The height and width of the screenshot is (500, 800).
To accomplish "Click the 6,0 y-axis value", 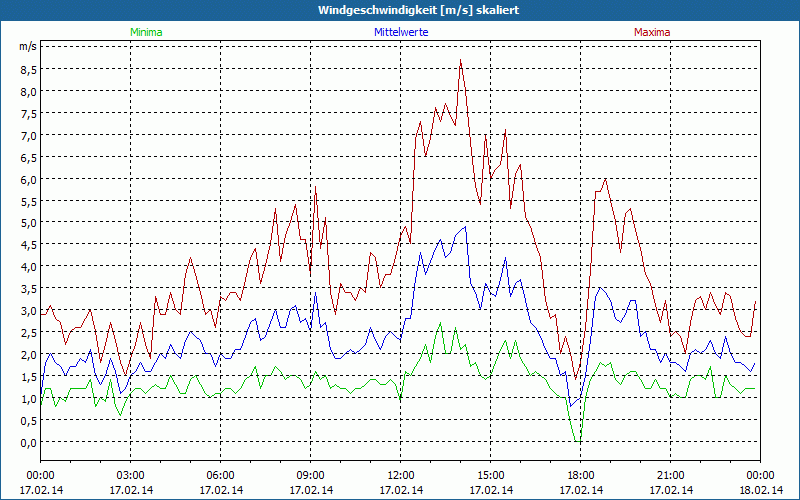I will coord(28,180).
